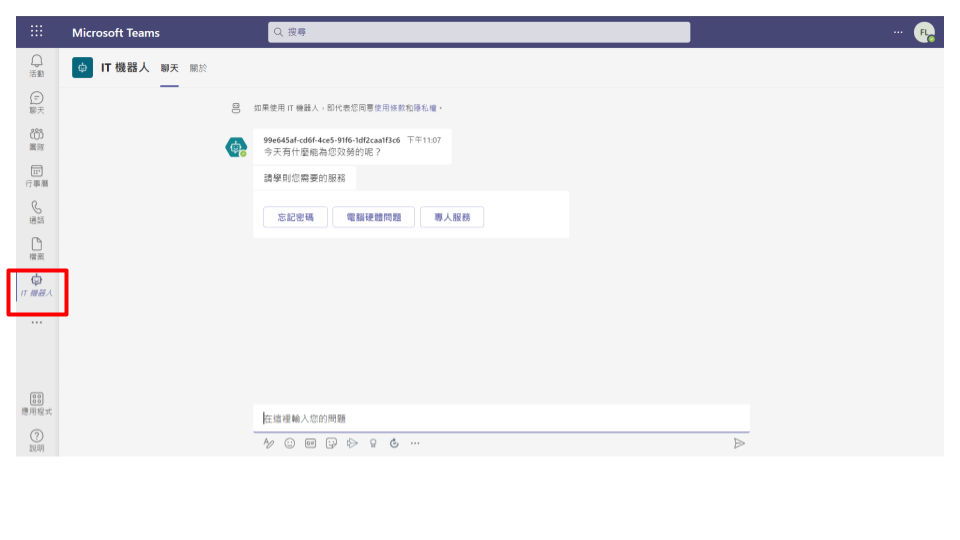Show more apps ellipsis in sidebar
The width and height of the screenshot is (960, 540).
coord(37,322)
